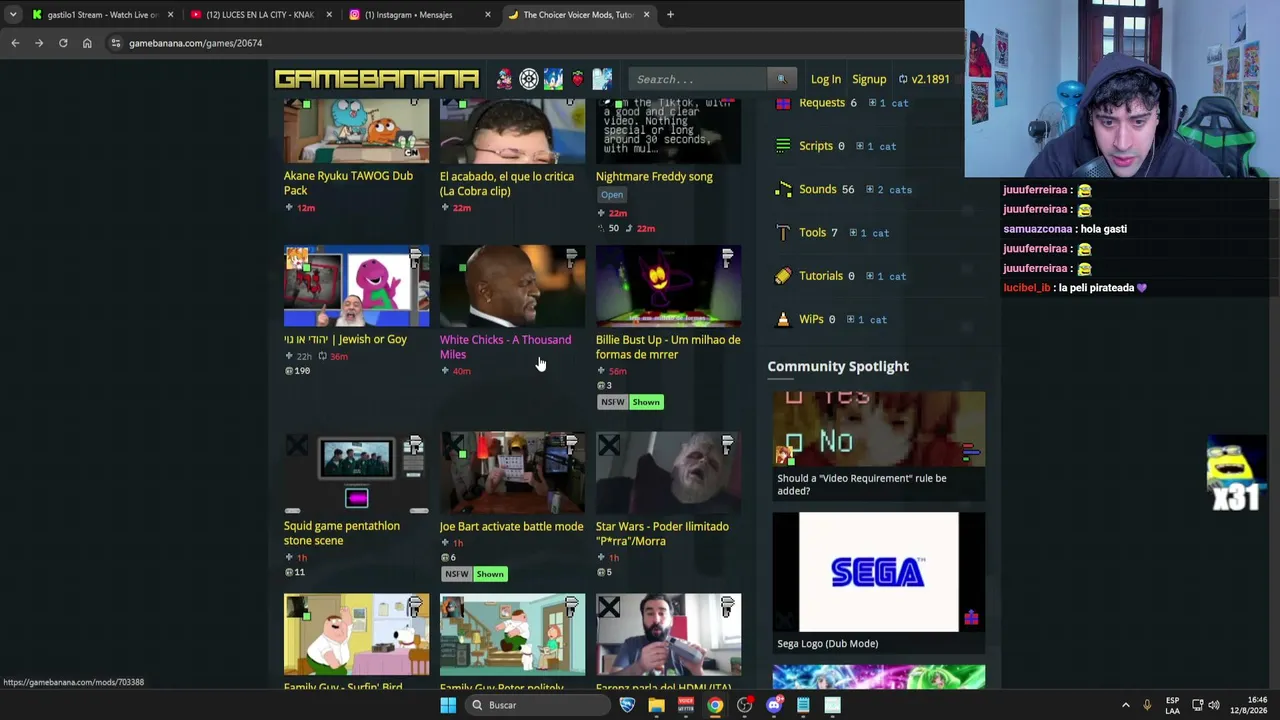This screenshot has width=1280, height=720.
Task: Click the WiPs traffic cone icon
Action: tap(783, 320)
